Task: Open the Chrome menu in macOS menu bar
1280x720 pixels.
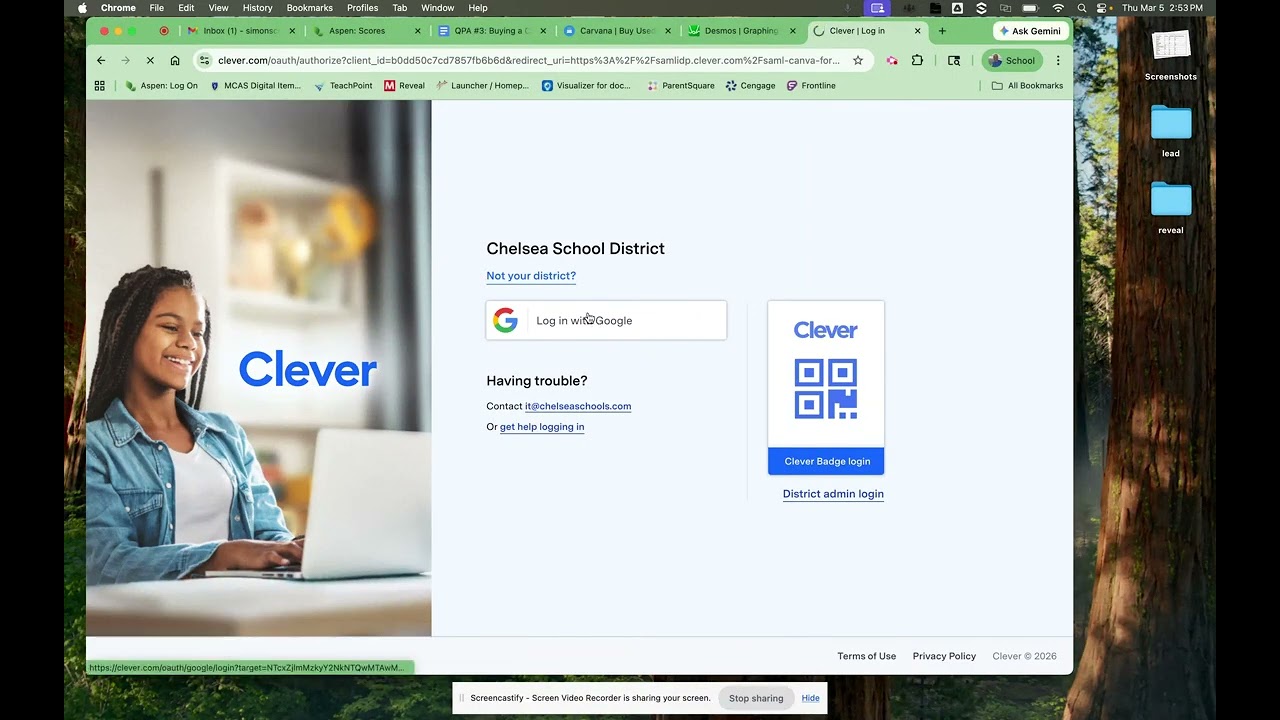Action: tap(118, 8)
